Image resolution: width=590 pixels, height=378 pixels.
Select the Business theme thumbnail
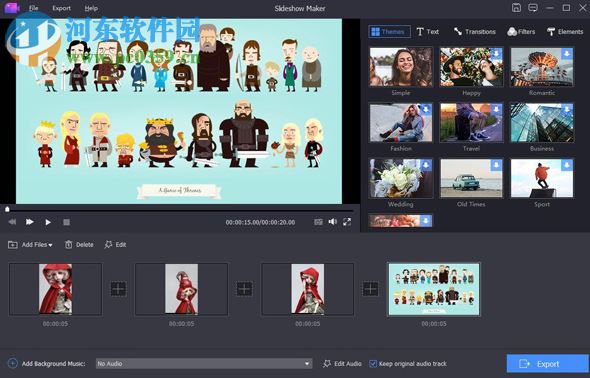pyautogui.click(x=542, y=123)
